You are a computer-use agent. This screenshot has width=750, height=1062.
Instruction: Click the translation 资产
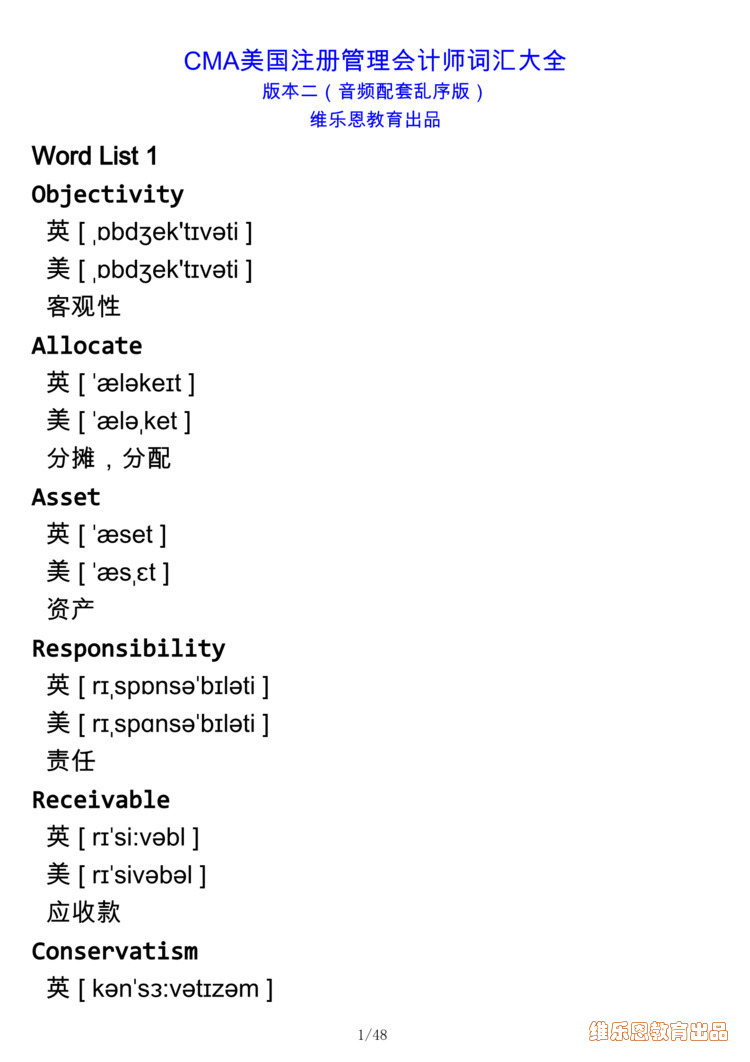pyautogui.click(x=70, y=609)
